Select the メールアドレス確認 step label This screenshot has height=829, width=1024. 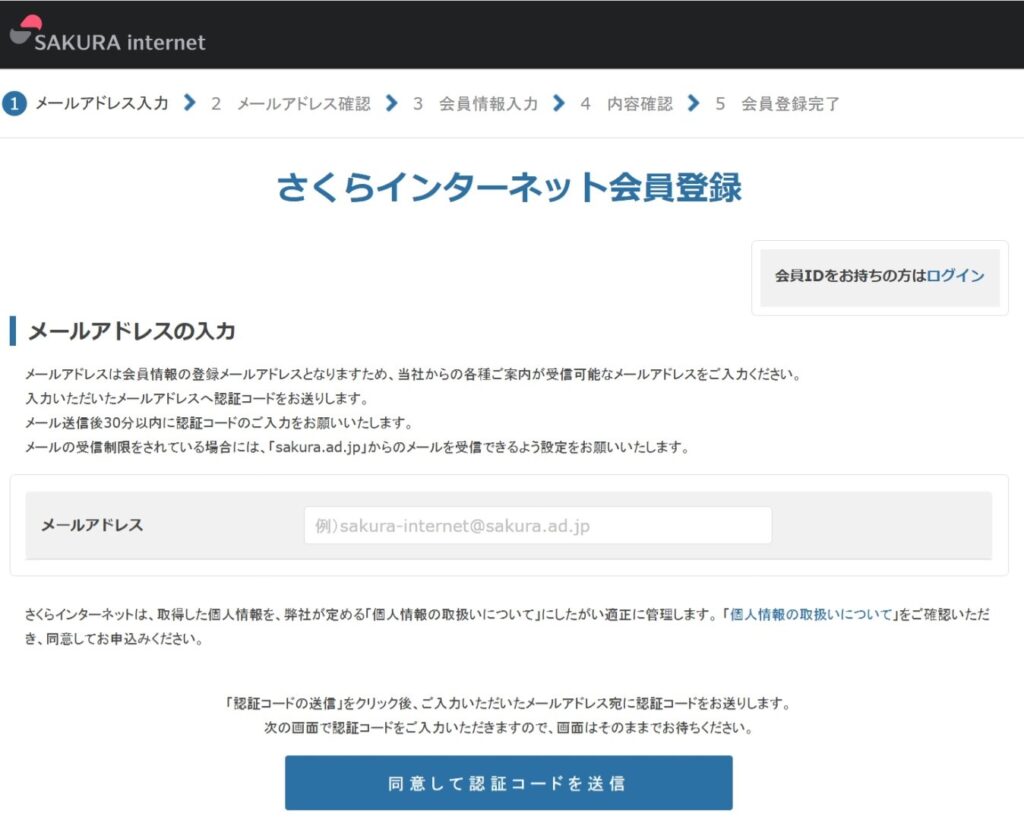click(x=303, y=104)
